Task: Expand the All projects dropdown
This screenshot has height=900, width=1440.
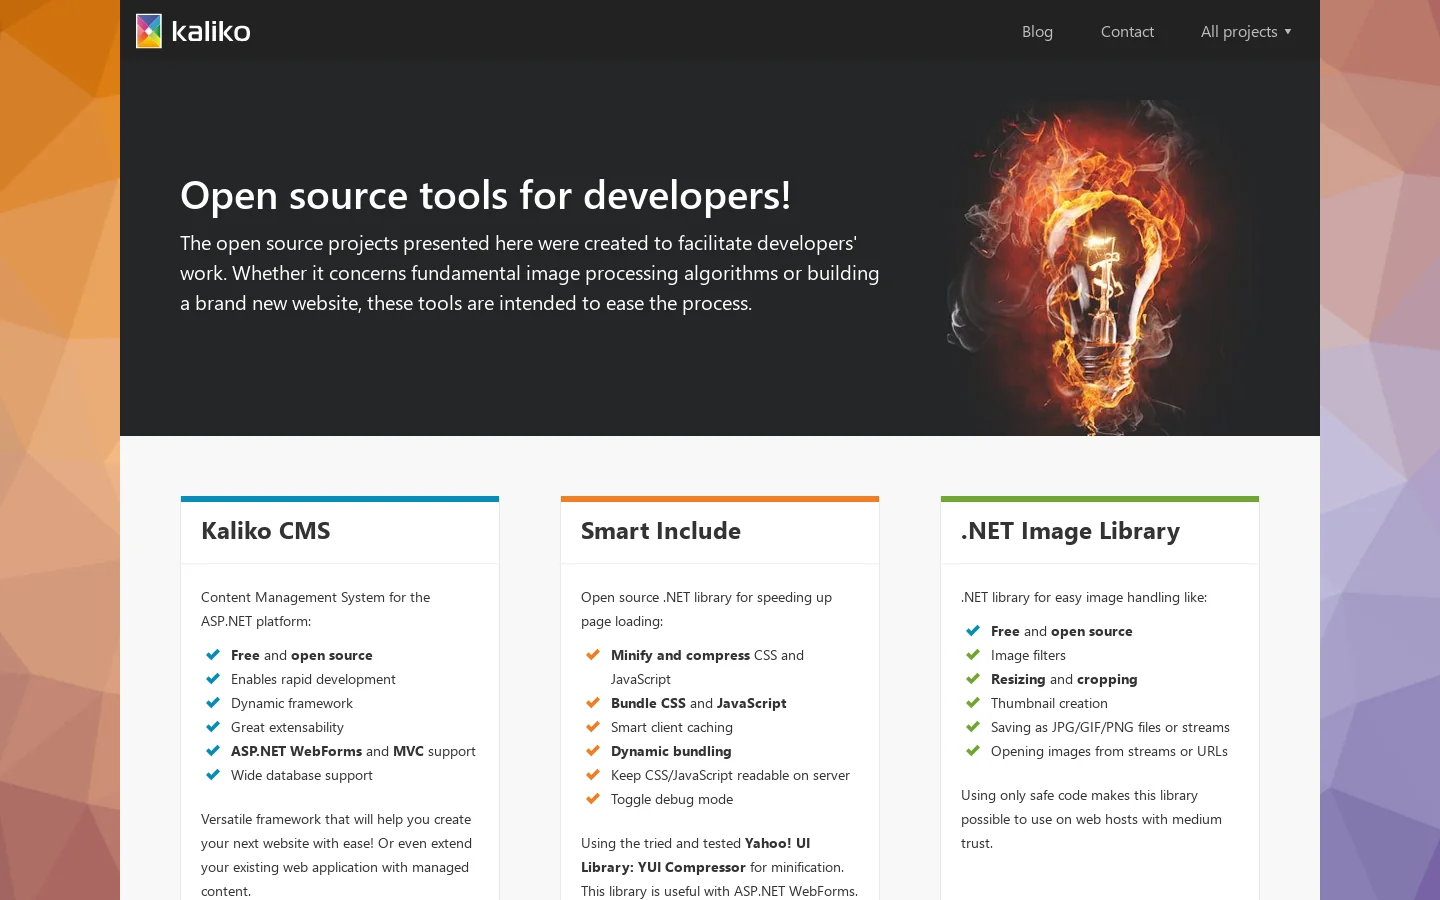Action: (x=1246, y=32)
